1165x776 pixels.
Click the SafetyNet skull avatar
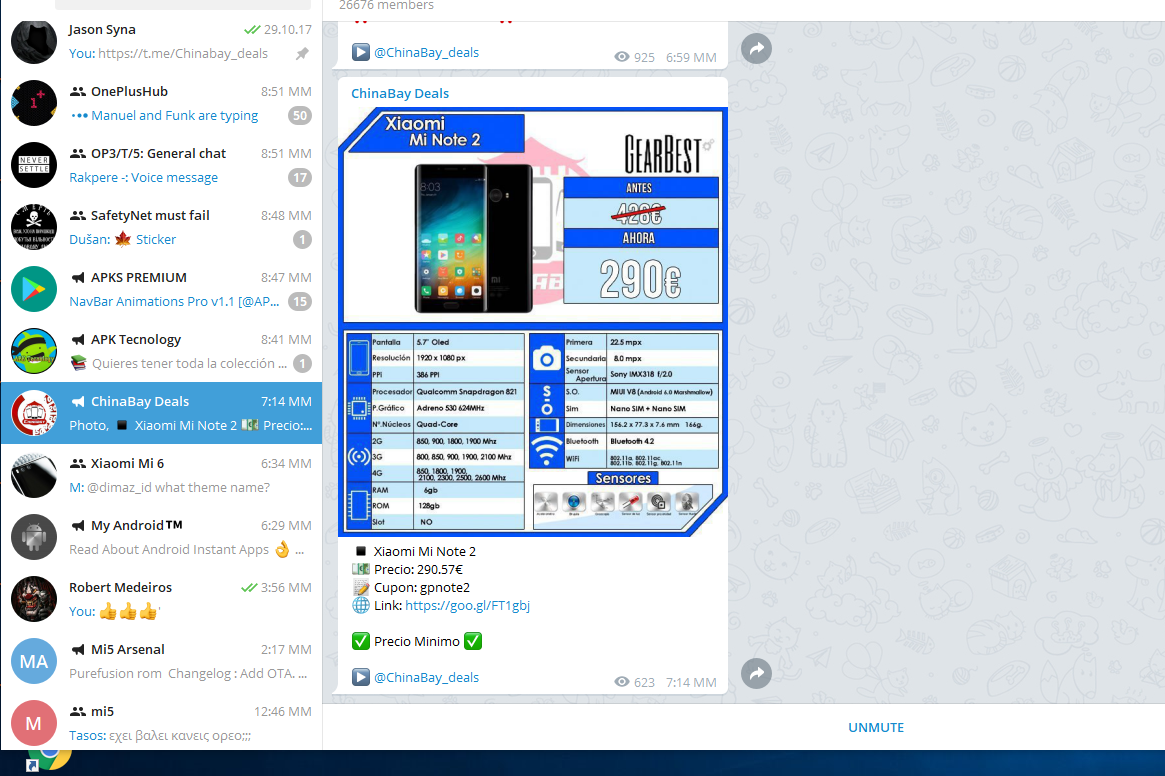pos(33,227)
